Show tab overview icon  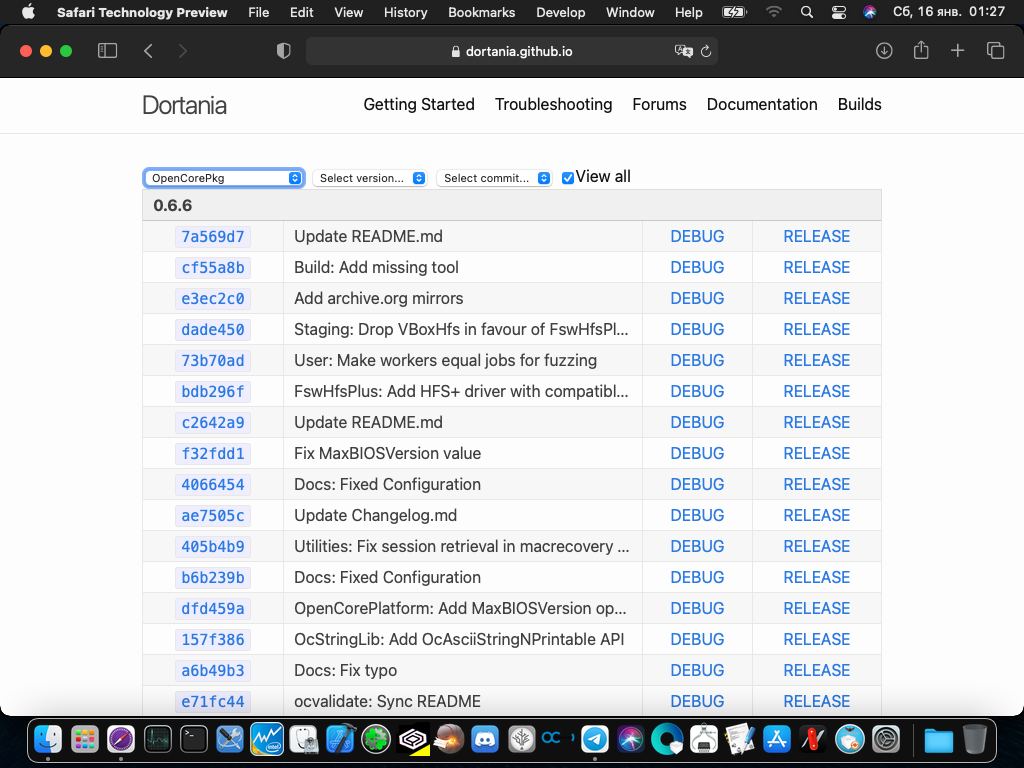995,51
